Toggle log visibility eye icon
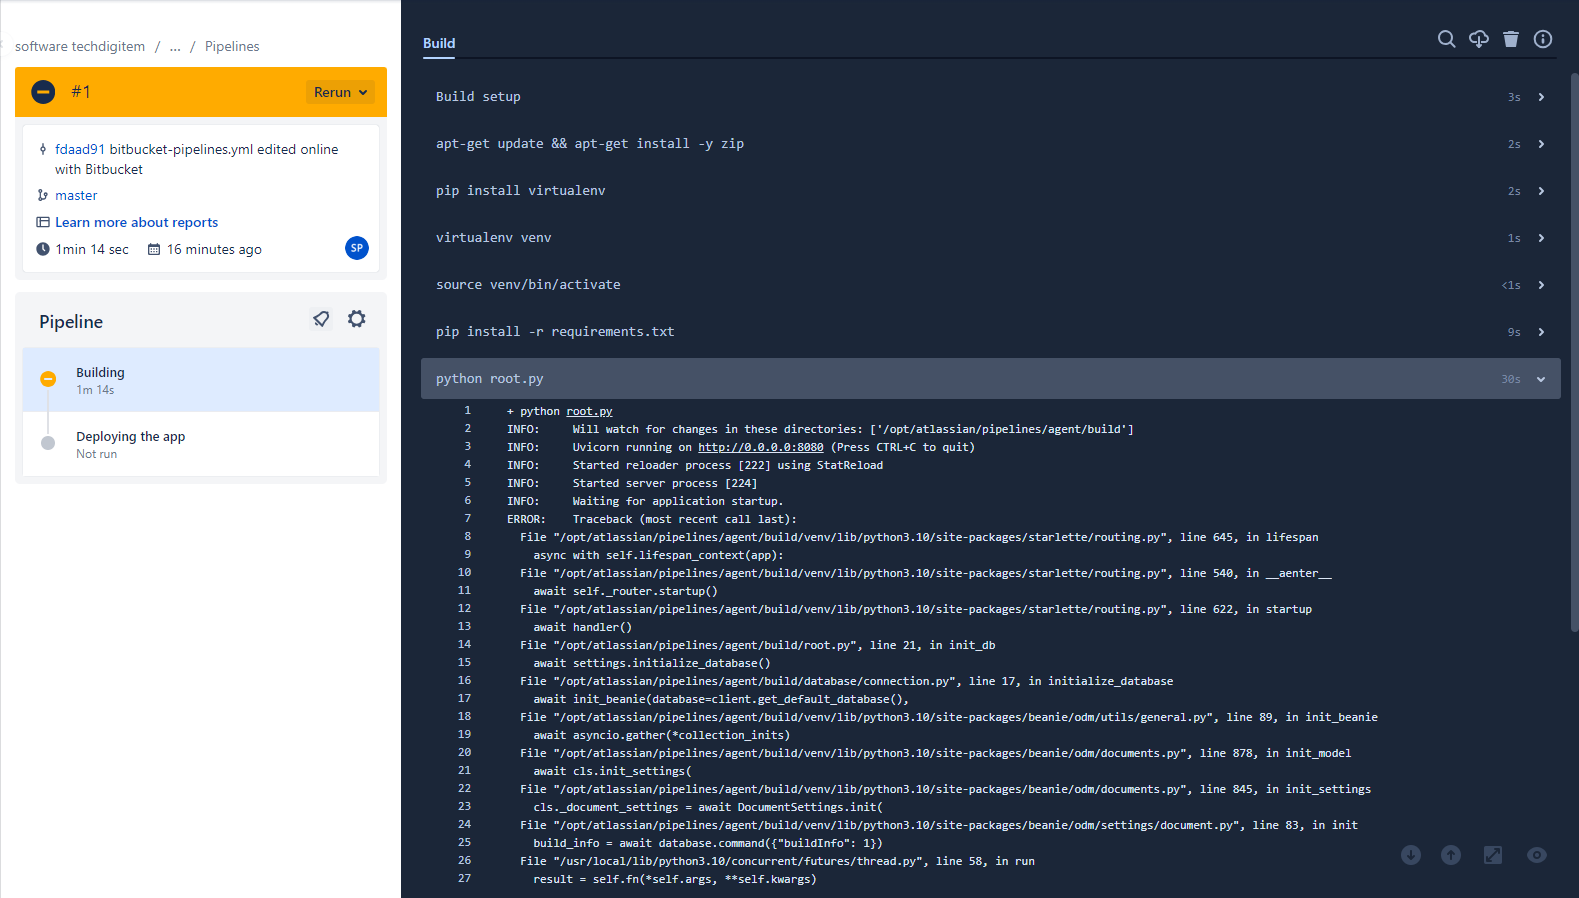Viewport: 1579px width, 898px height. [1537, 855]
